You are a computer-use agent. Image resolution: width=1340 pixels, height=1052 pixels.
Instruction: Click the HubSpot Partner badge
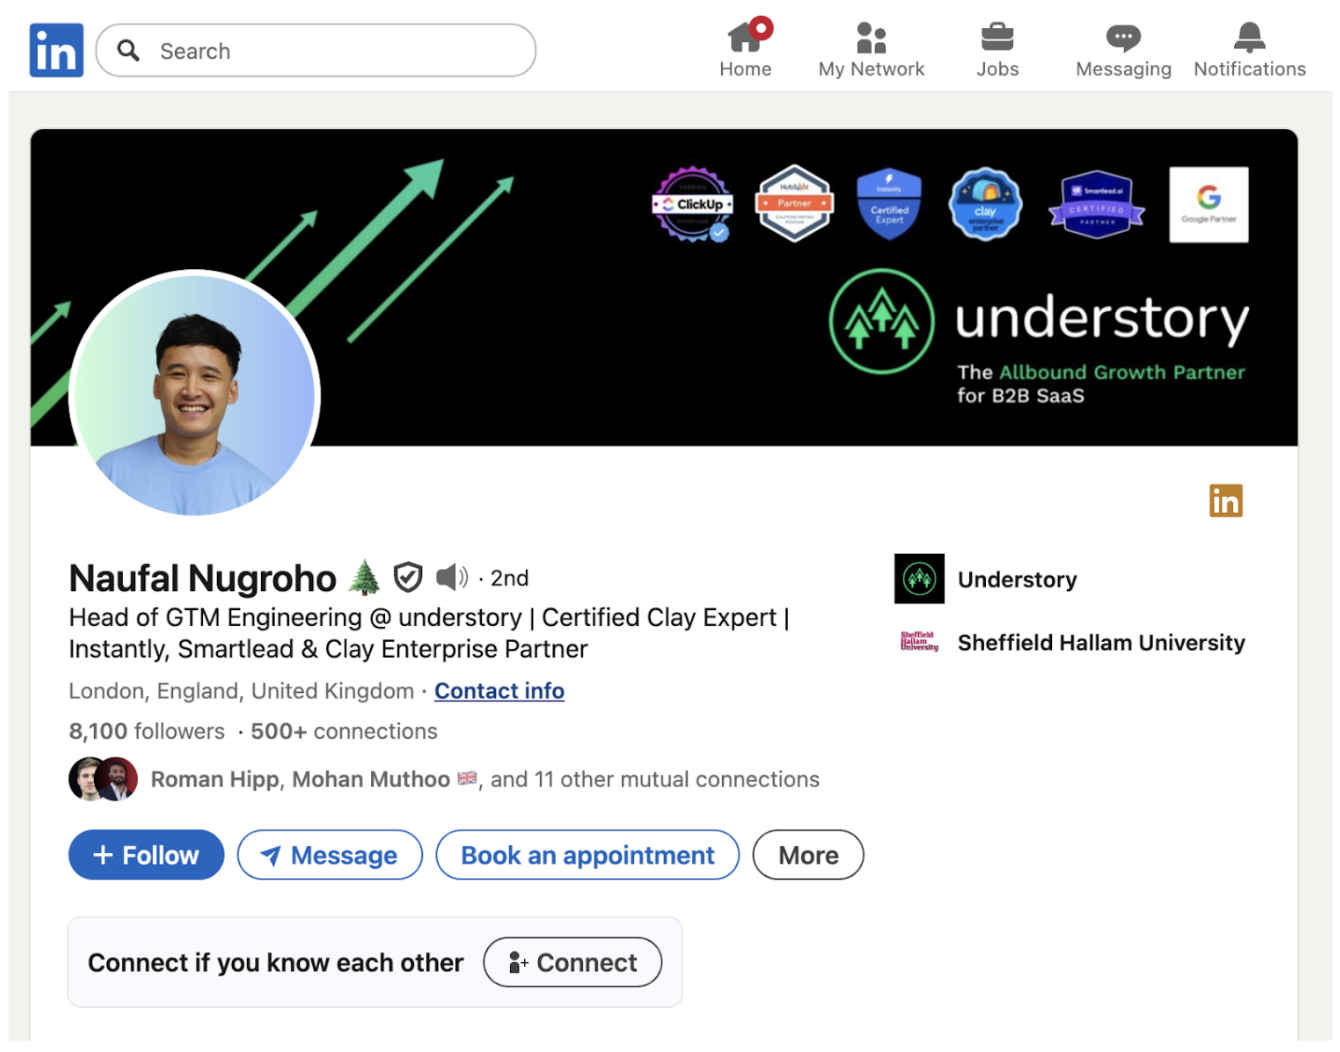coord(794,204)
